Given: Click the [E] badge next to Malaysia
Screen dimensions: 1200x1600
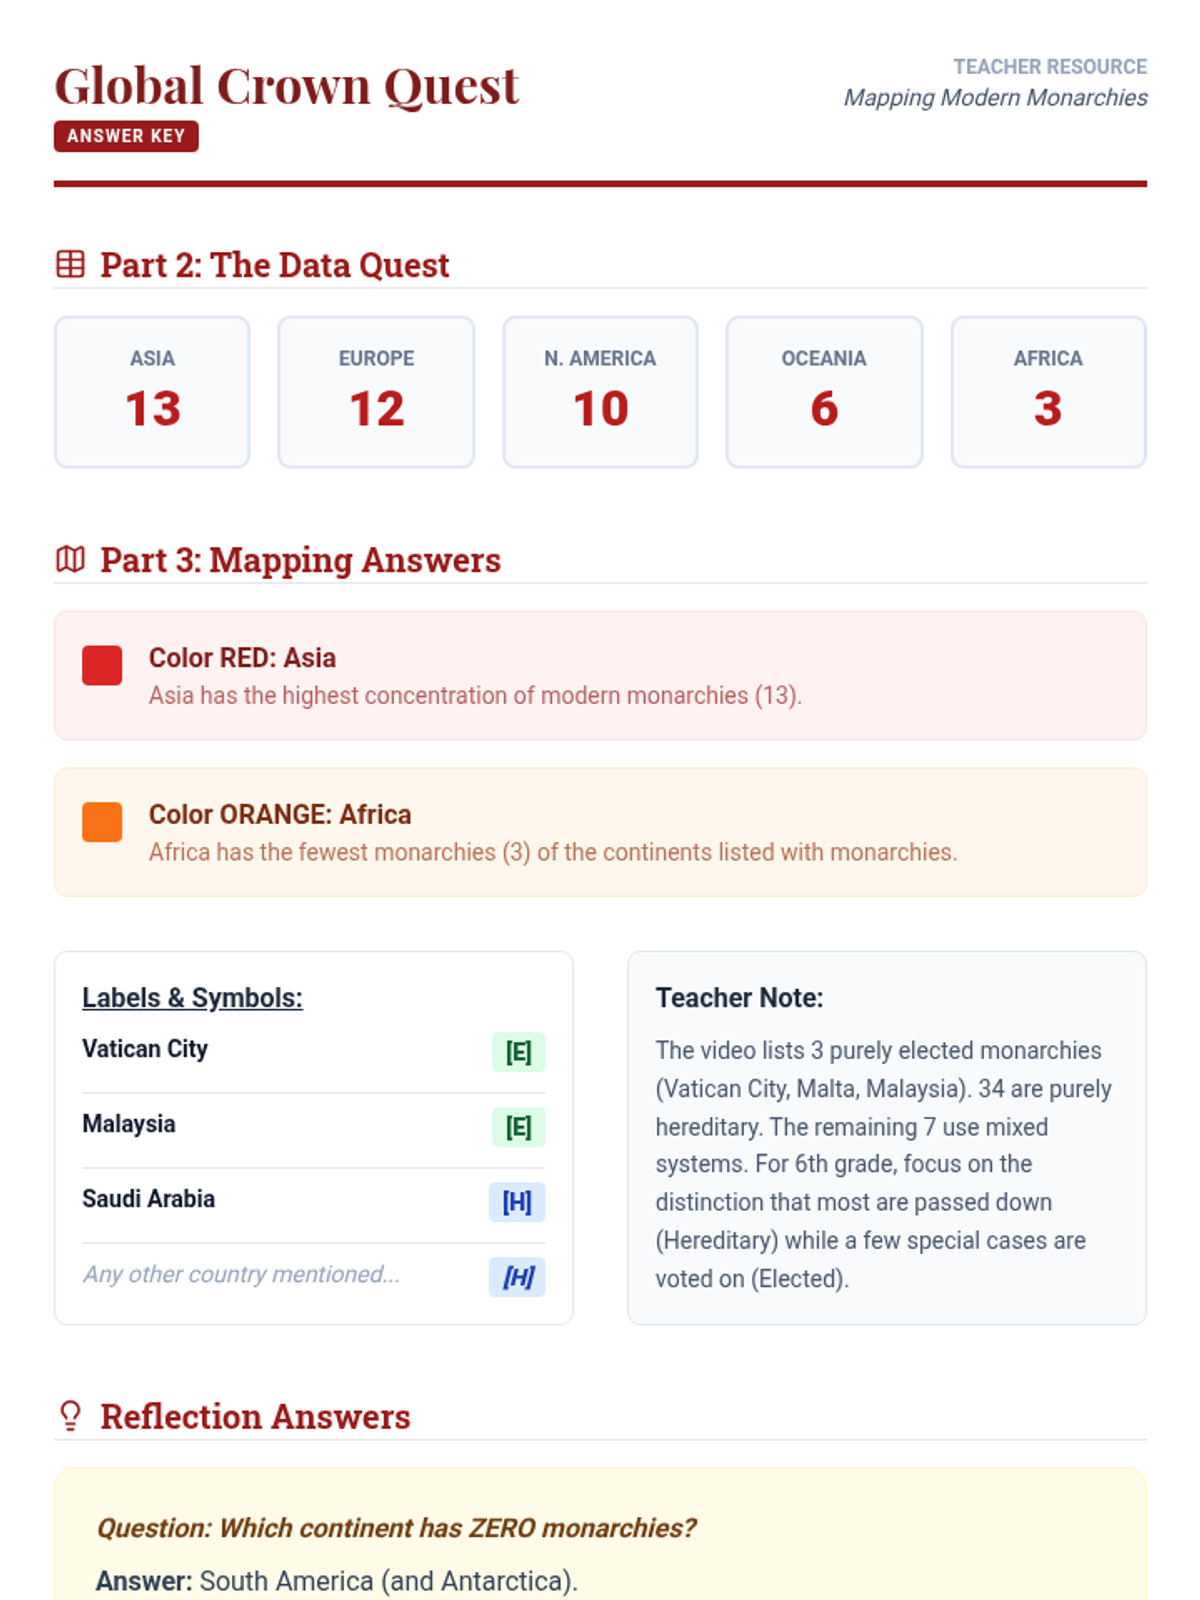Looking at the screenshot, I should click(518, 1127).
